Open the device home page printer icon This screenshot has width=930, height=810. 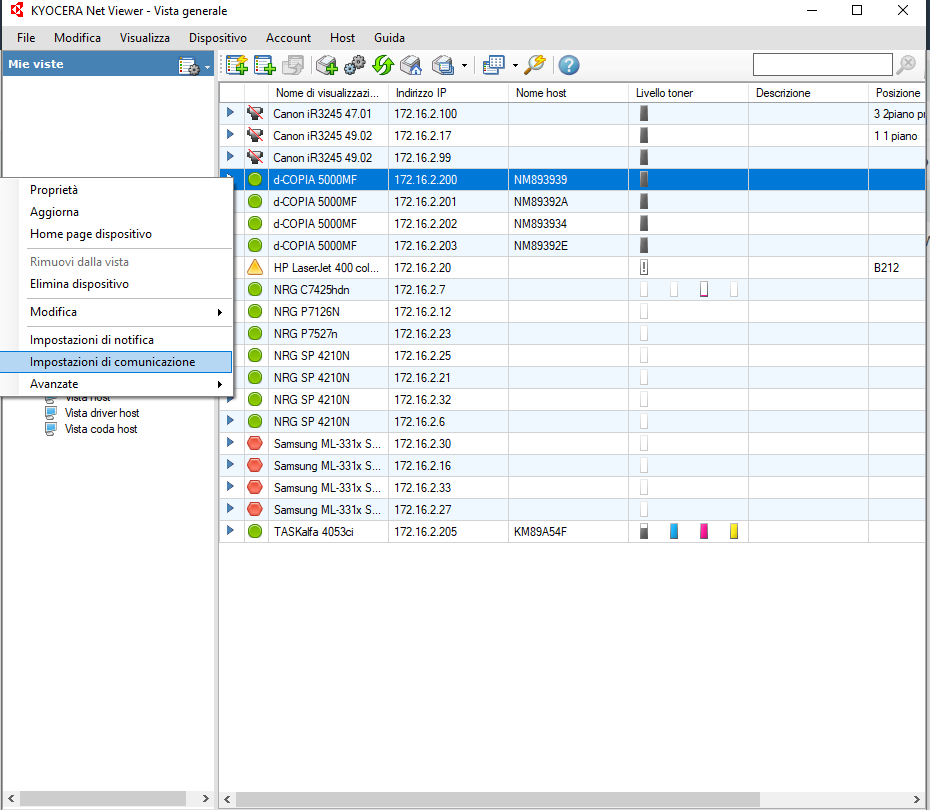[x=411, y=65]
